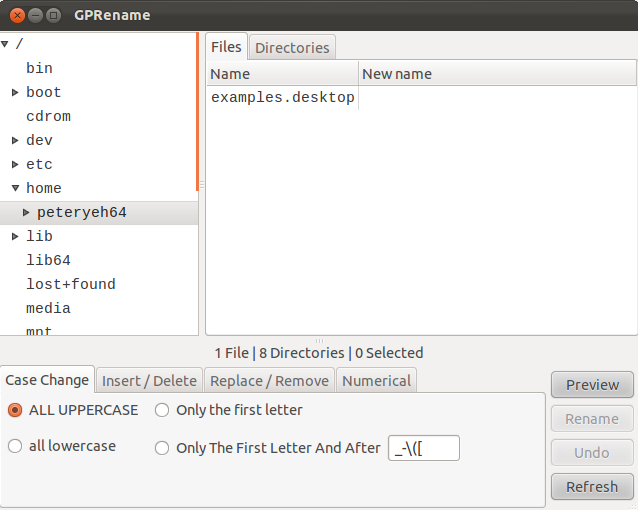Switch to the Directories tab
The height and width of the screenshot is (510, 638).
[x=292, y=48]
